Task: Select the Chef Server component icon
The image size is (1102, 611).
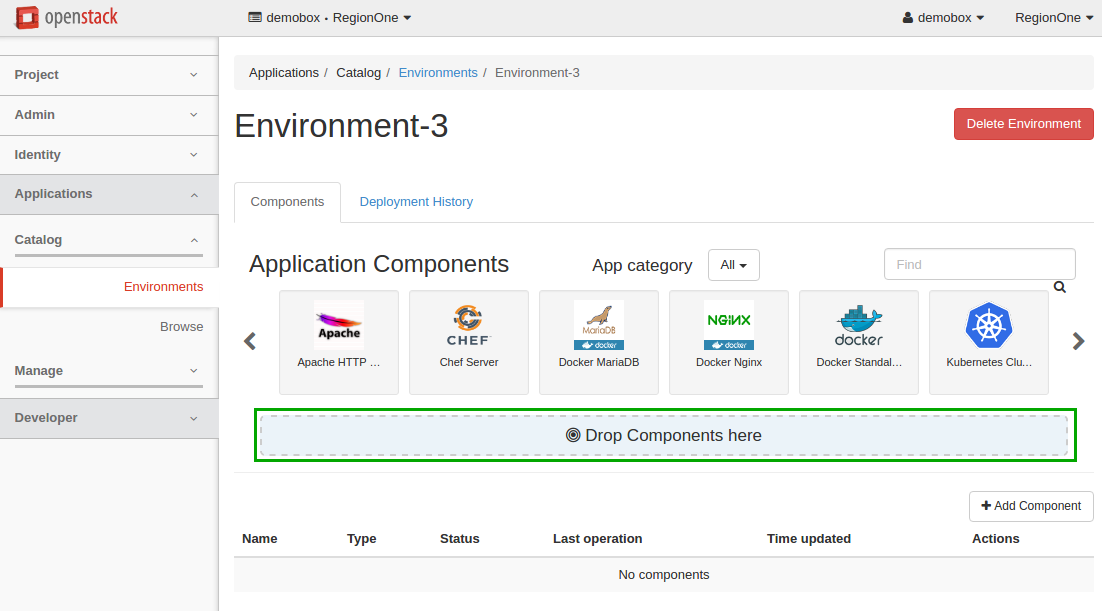Action: [468, 325]
